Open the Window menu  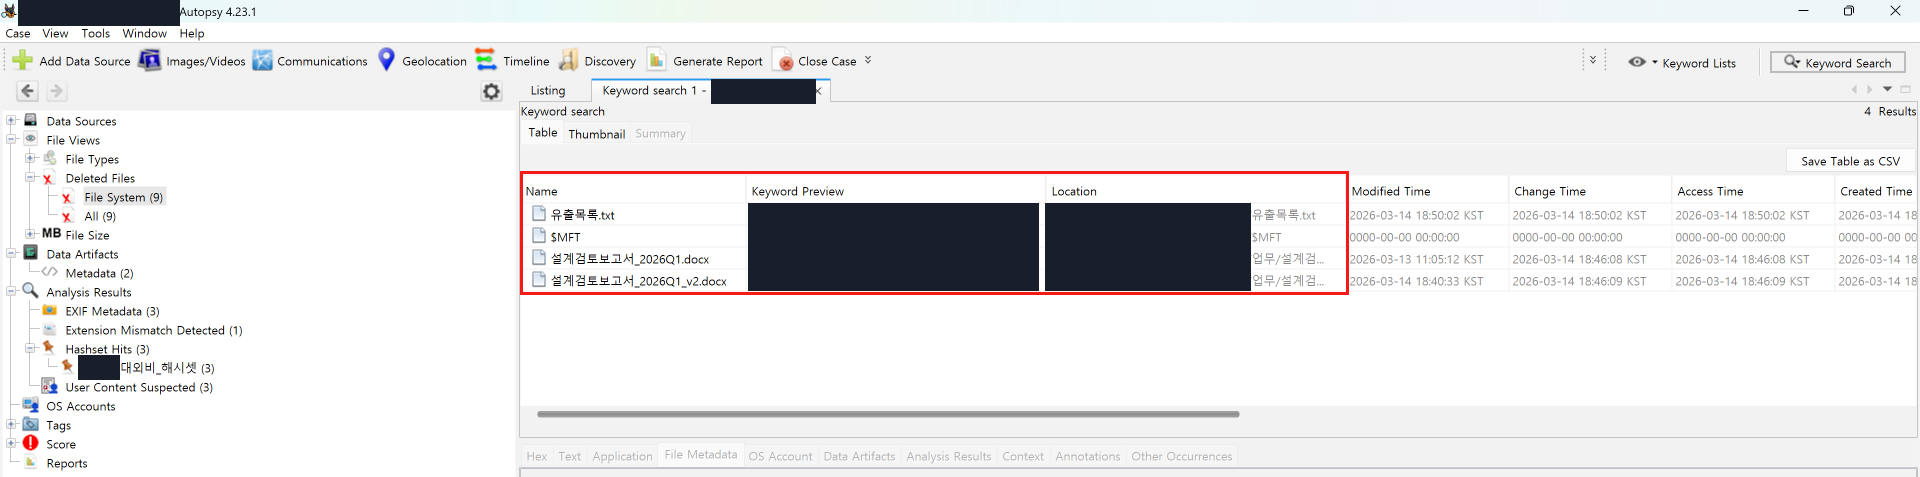point(145,33)
